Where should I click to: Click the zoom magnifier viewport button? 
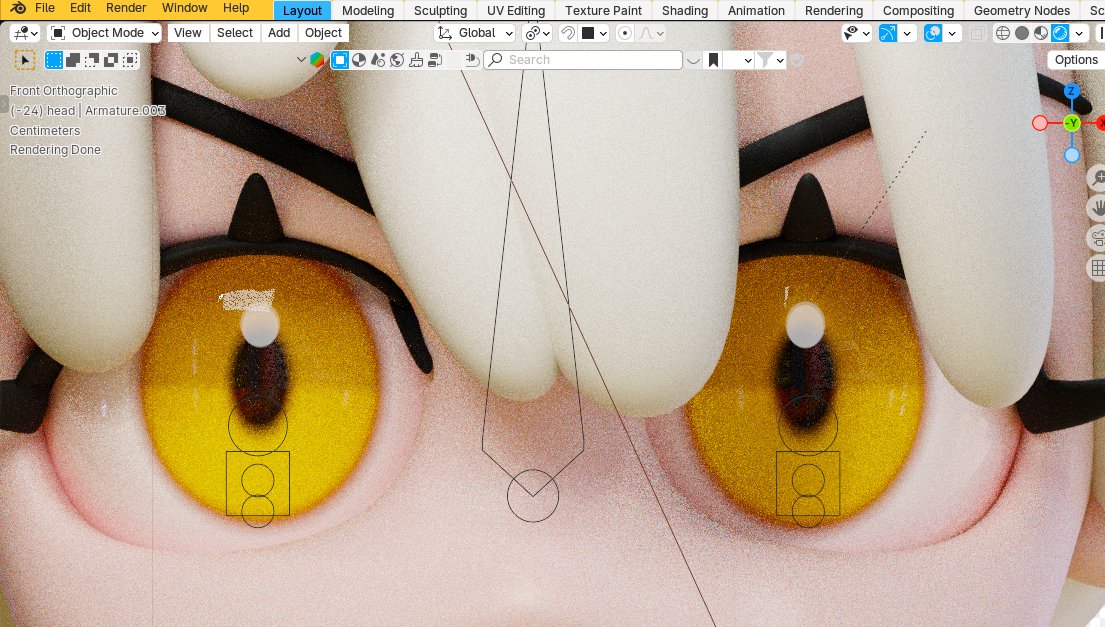[x=1098, y=178]
